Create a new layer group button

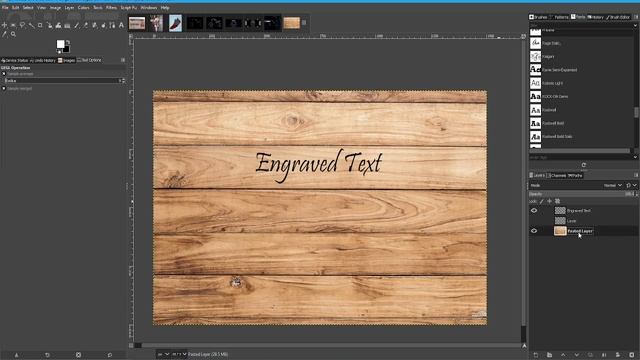[549, 355]
